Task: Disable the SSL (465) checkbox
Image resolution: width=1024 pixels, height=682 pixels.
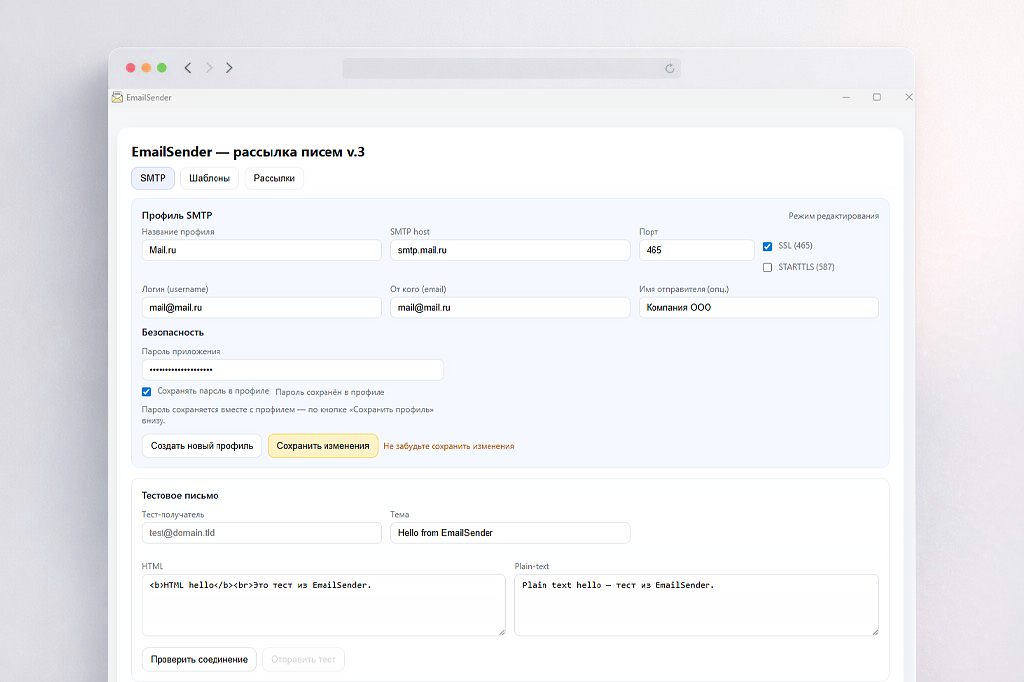Action: (767, 246)
